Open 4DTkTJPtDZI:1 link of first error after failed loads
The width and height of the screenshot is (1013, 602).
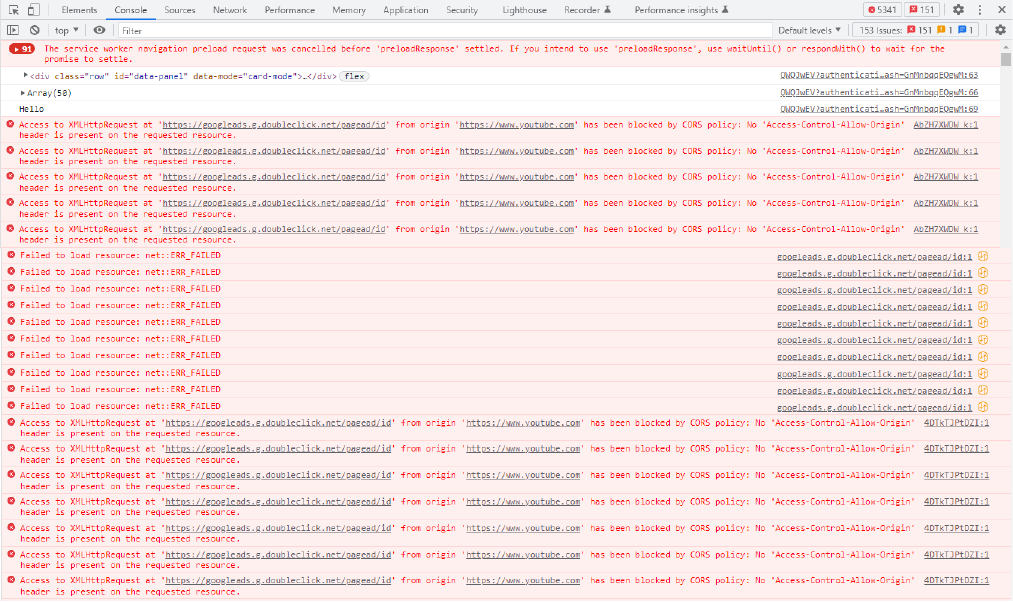coord(956,422)
